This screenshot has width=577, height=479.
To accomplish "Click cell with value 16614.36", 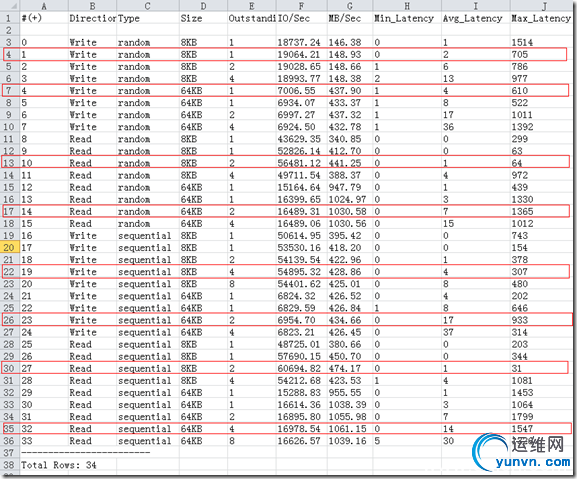I will click(301, 405).
